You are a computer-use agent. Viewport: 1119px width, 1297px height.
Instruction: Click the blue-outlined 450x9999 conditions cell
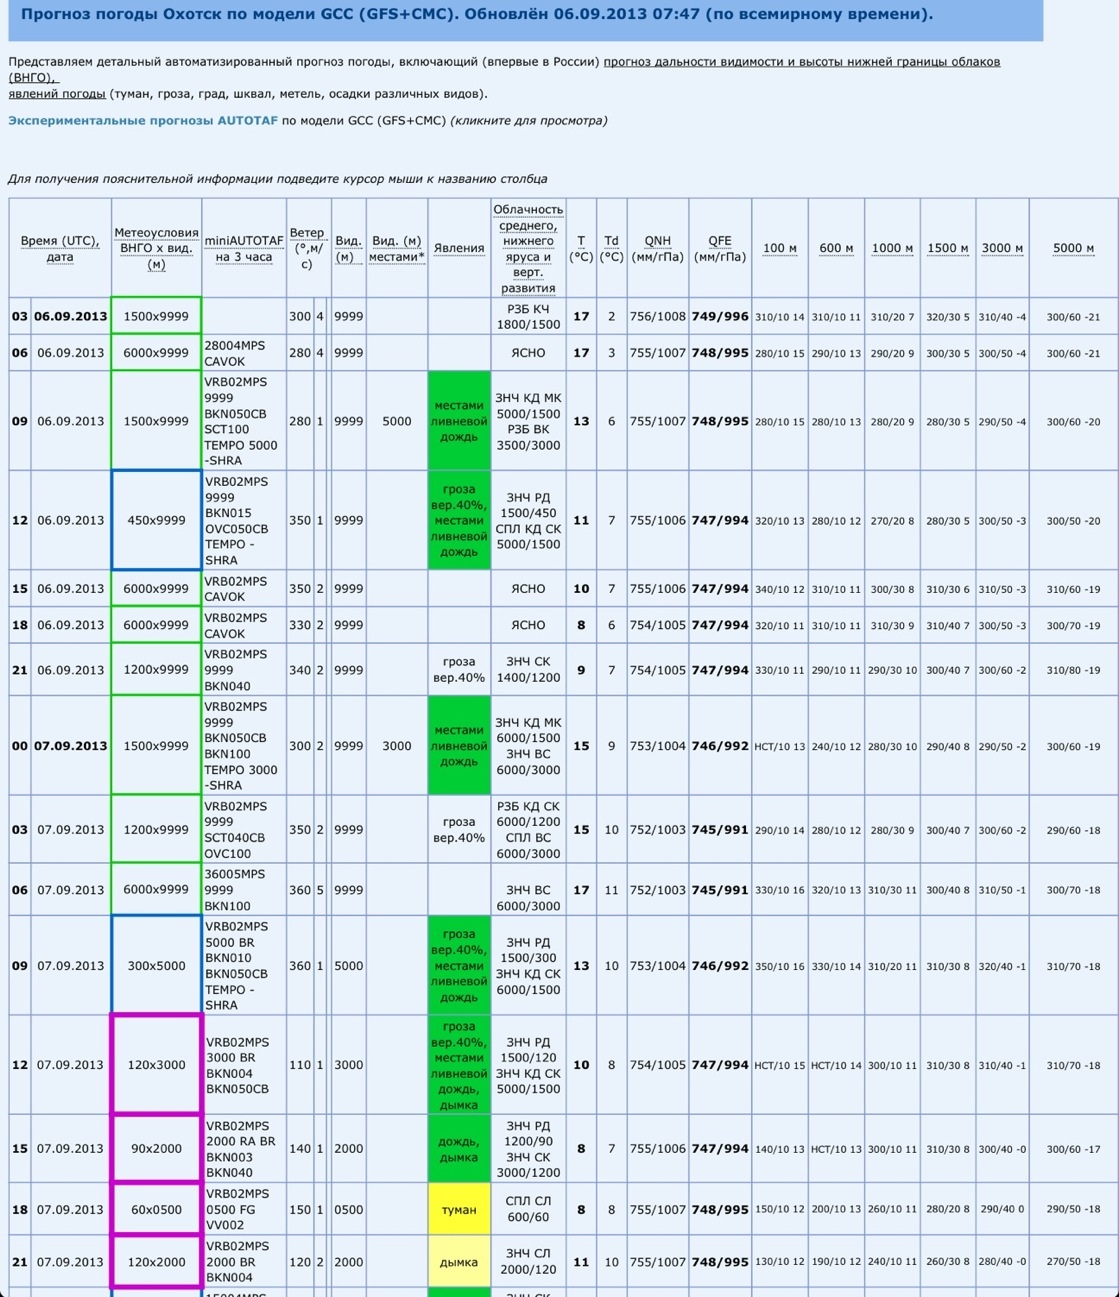coord(156,520)
